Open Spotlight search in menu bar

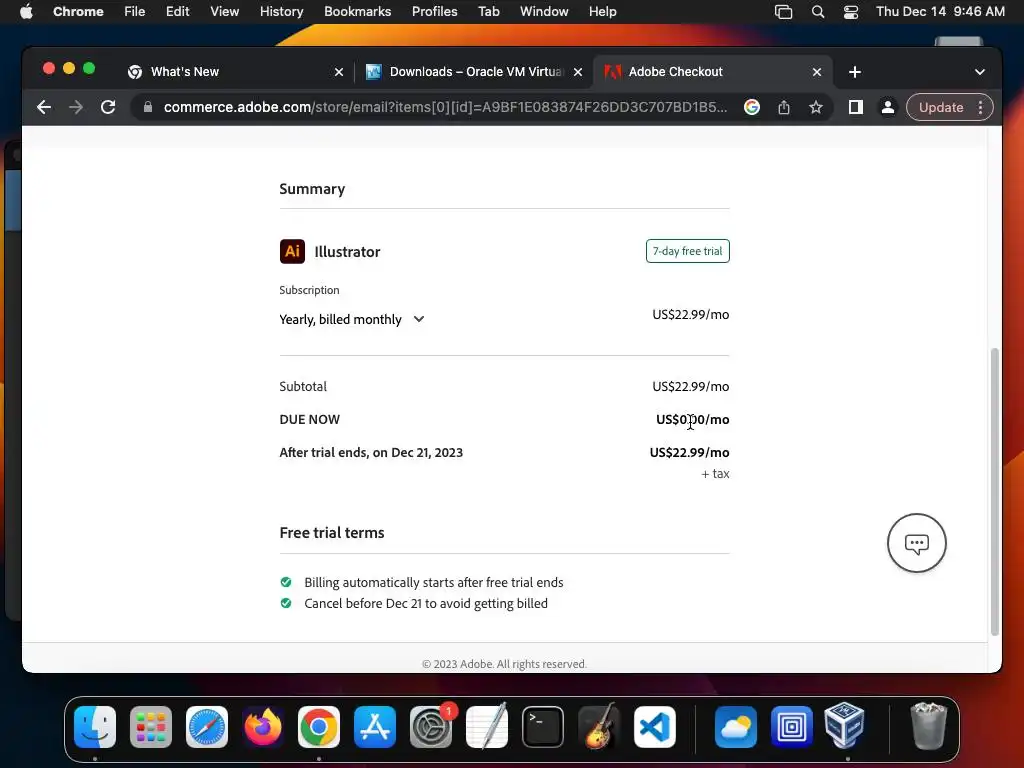(x=818, y=12)
